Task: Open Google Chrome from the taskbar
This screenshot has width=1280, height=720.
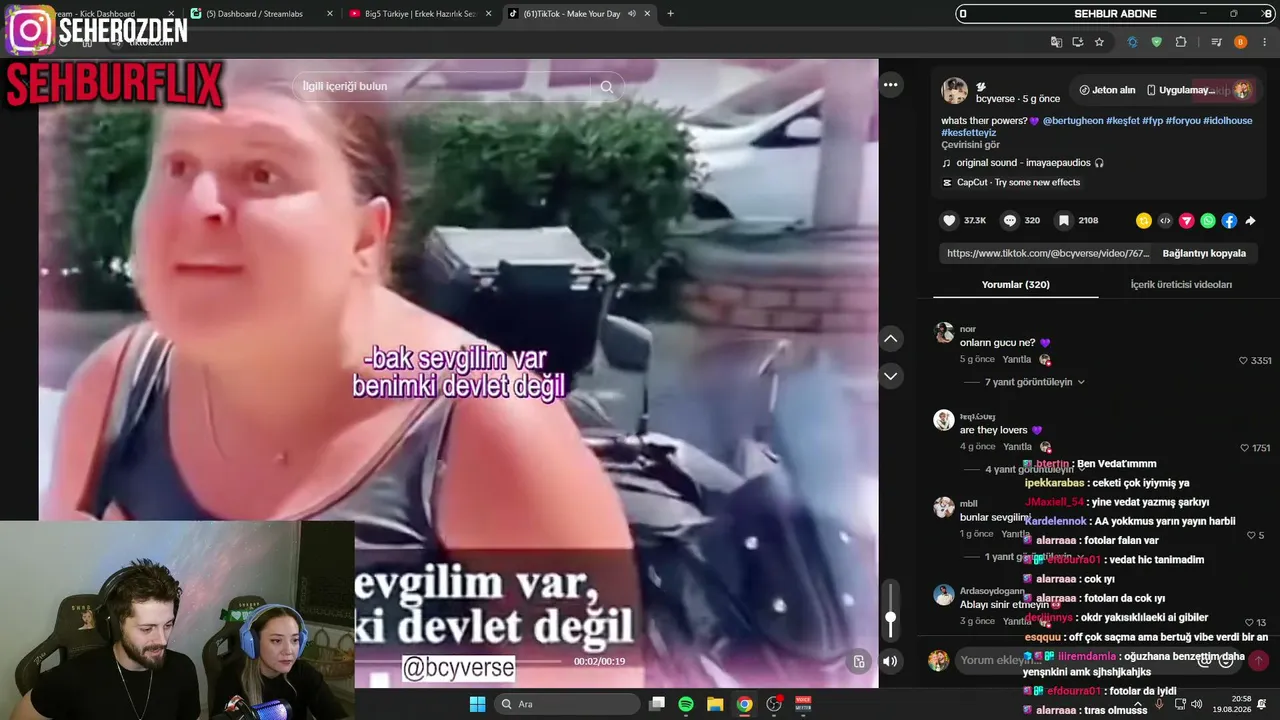Action: pyautogui.click(x=744, y=704)
